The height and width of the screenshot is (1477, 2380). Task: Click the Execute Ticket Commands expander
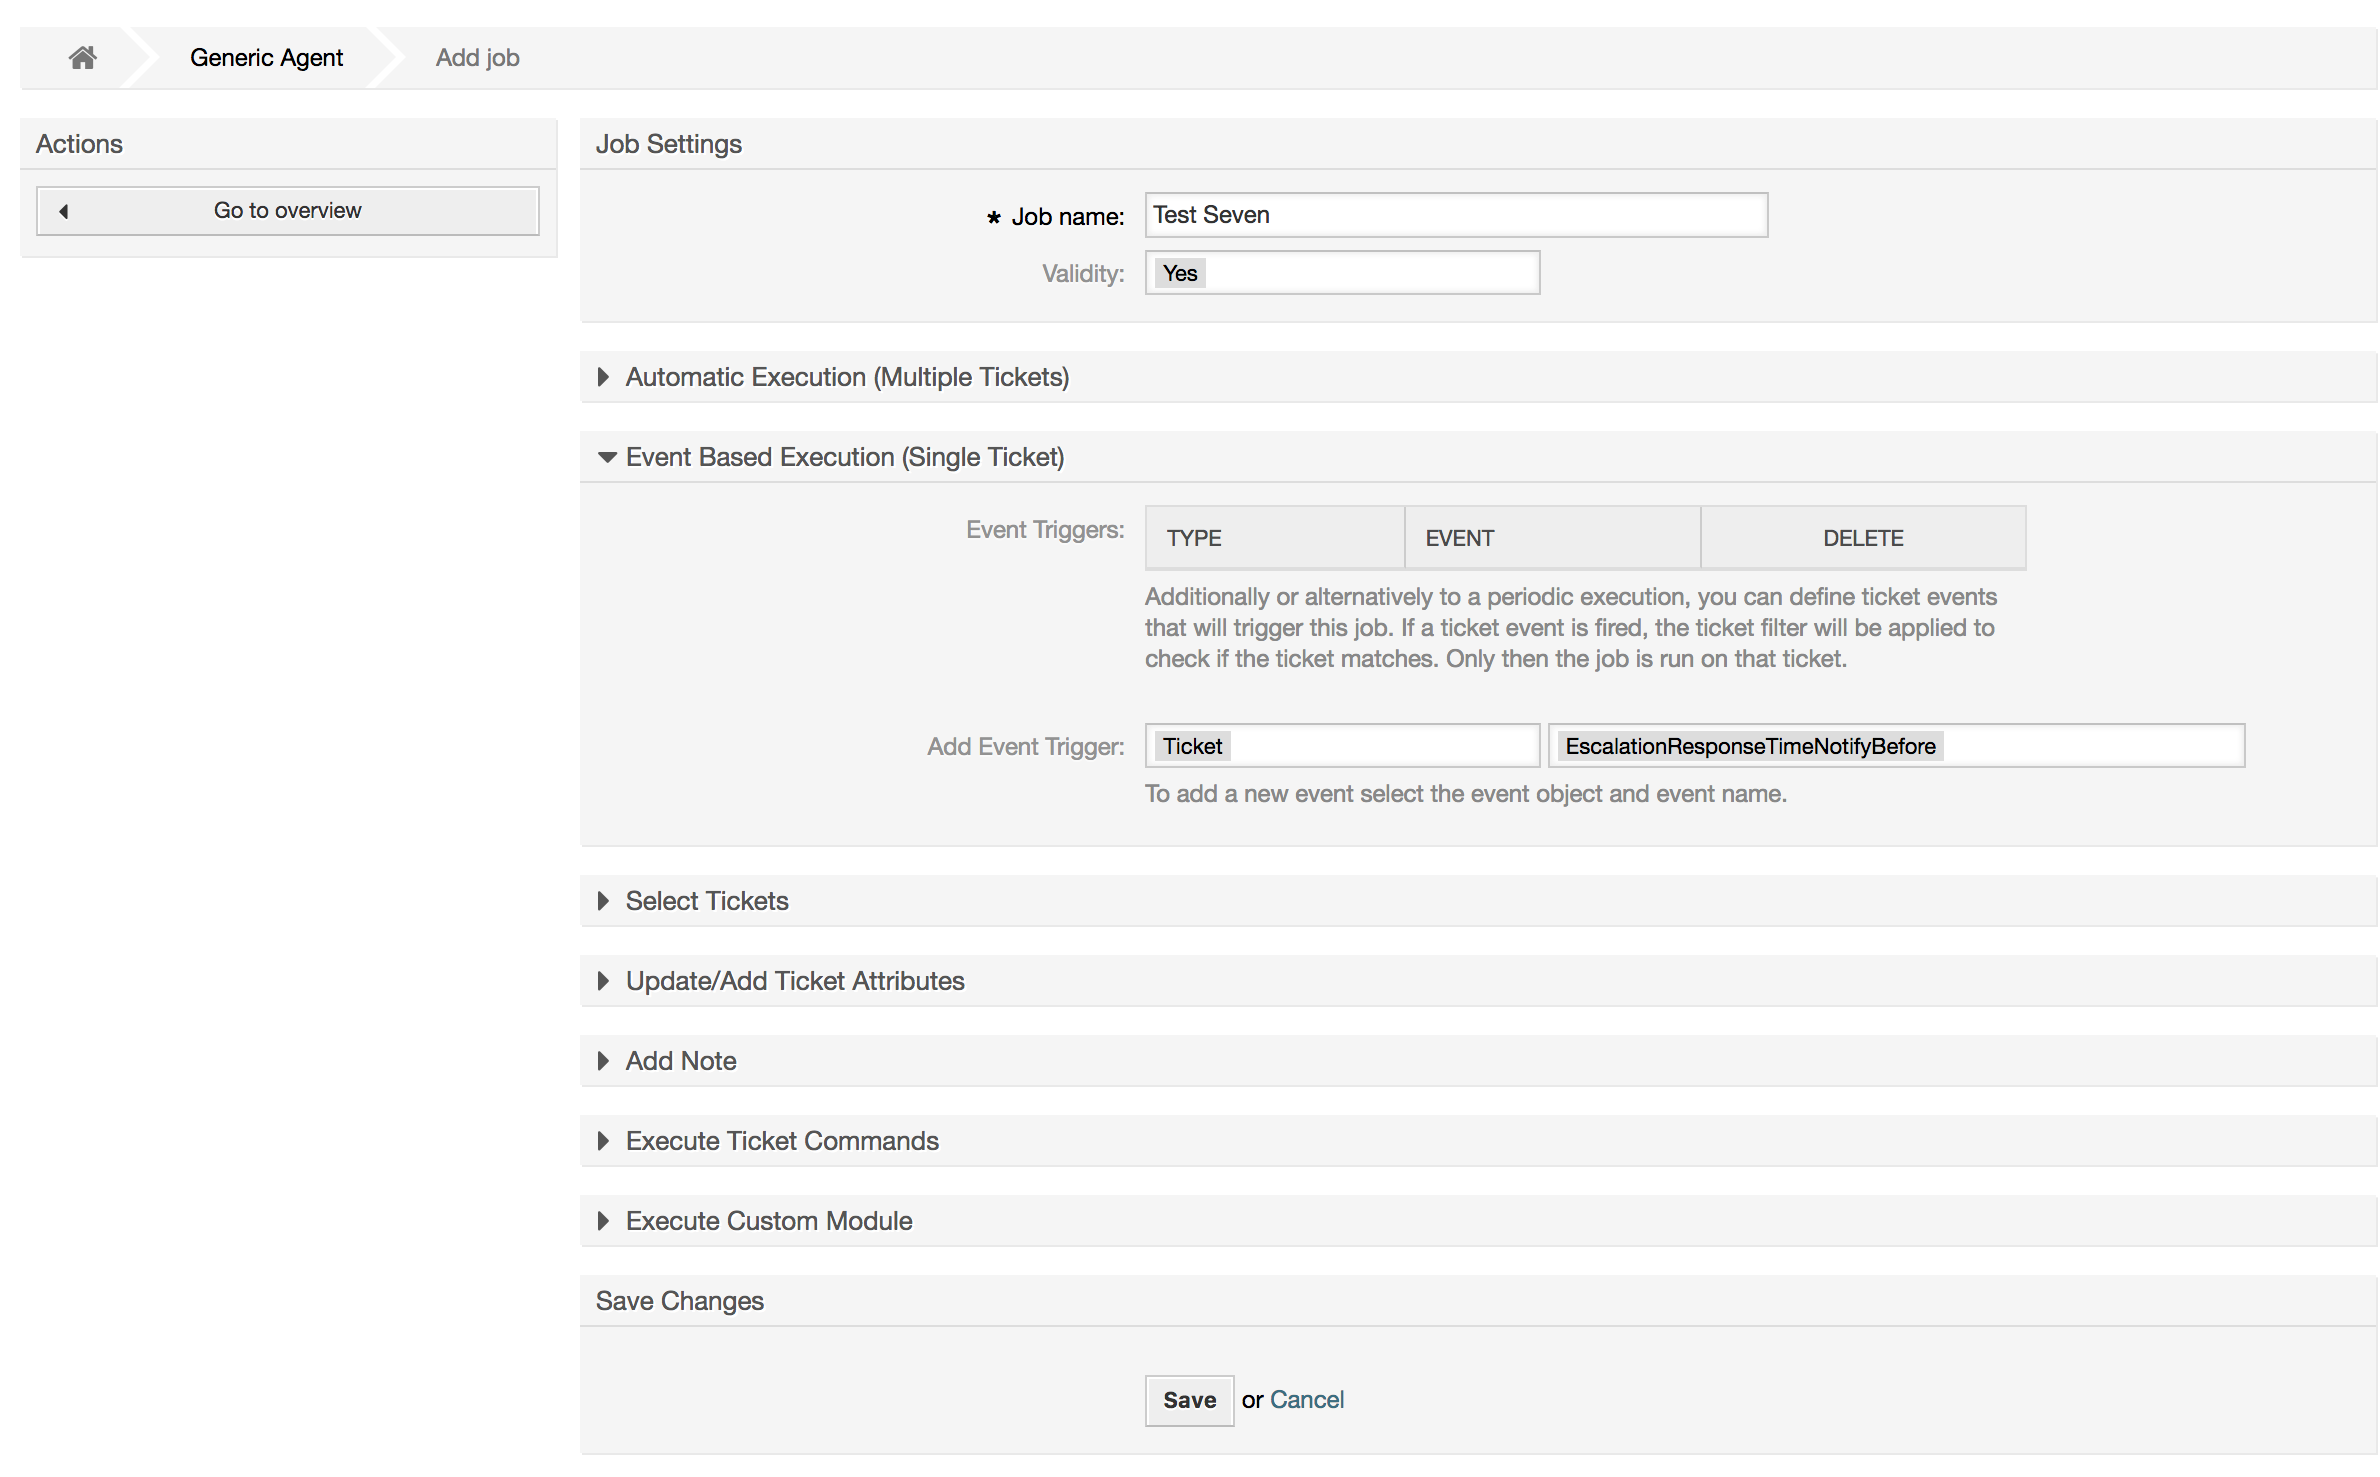[x=781, y=1140]
